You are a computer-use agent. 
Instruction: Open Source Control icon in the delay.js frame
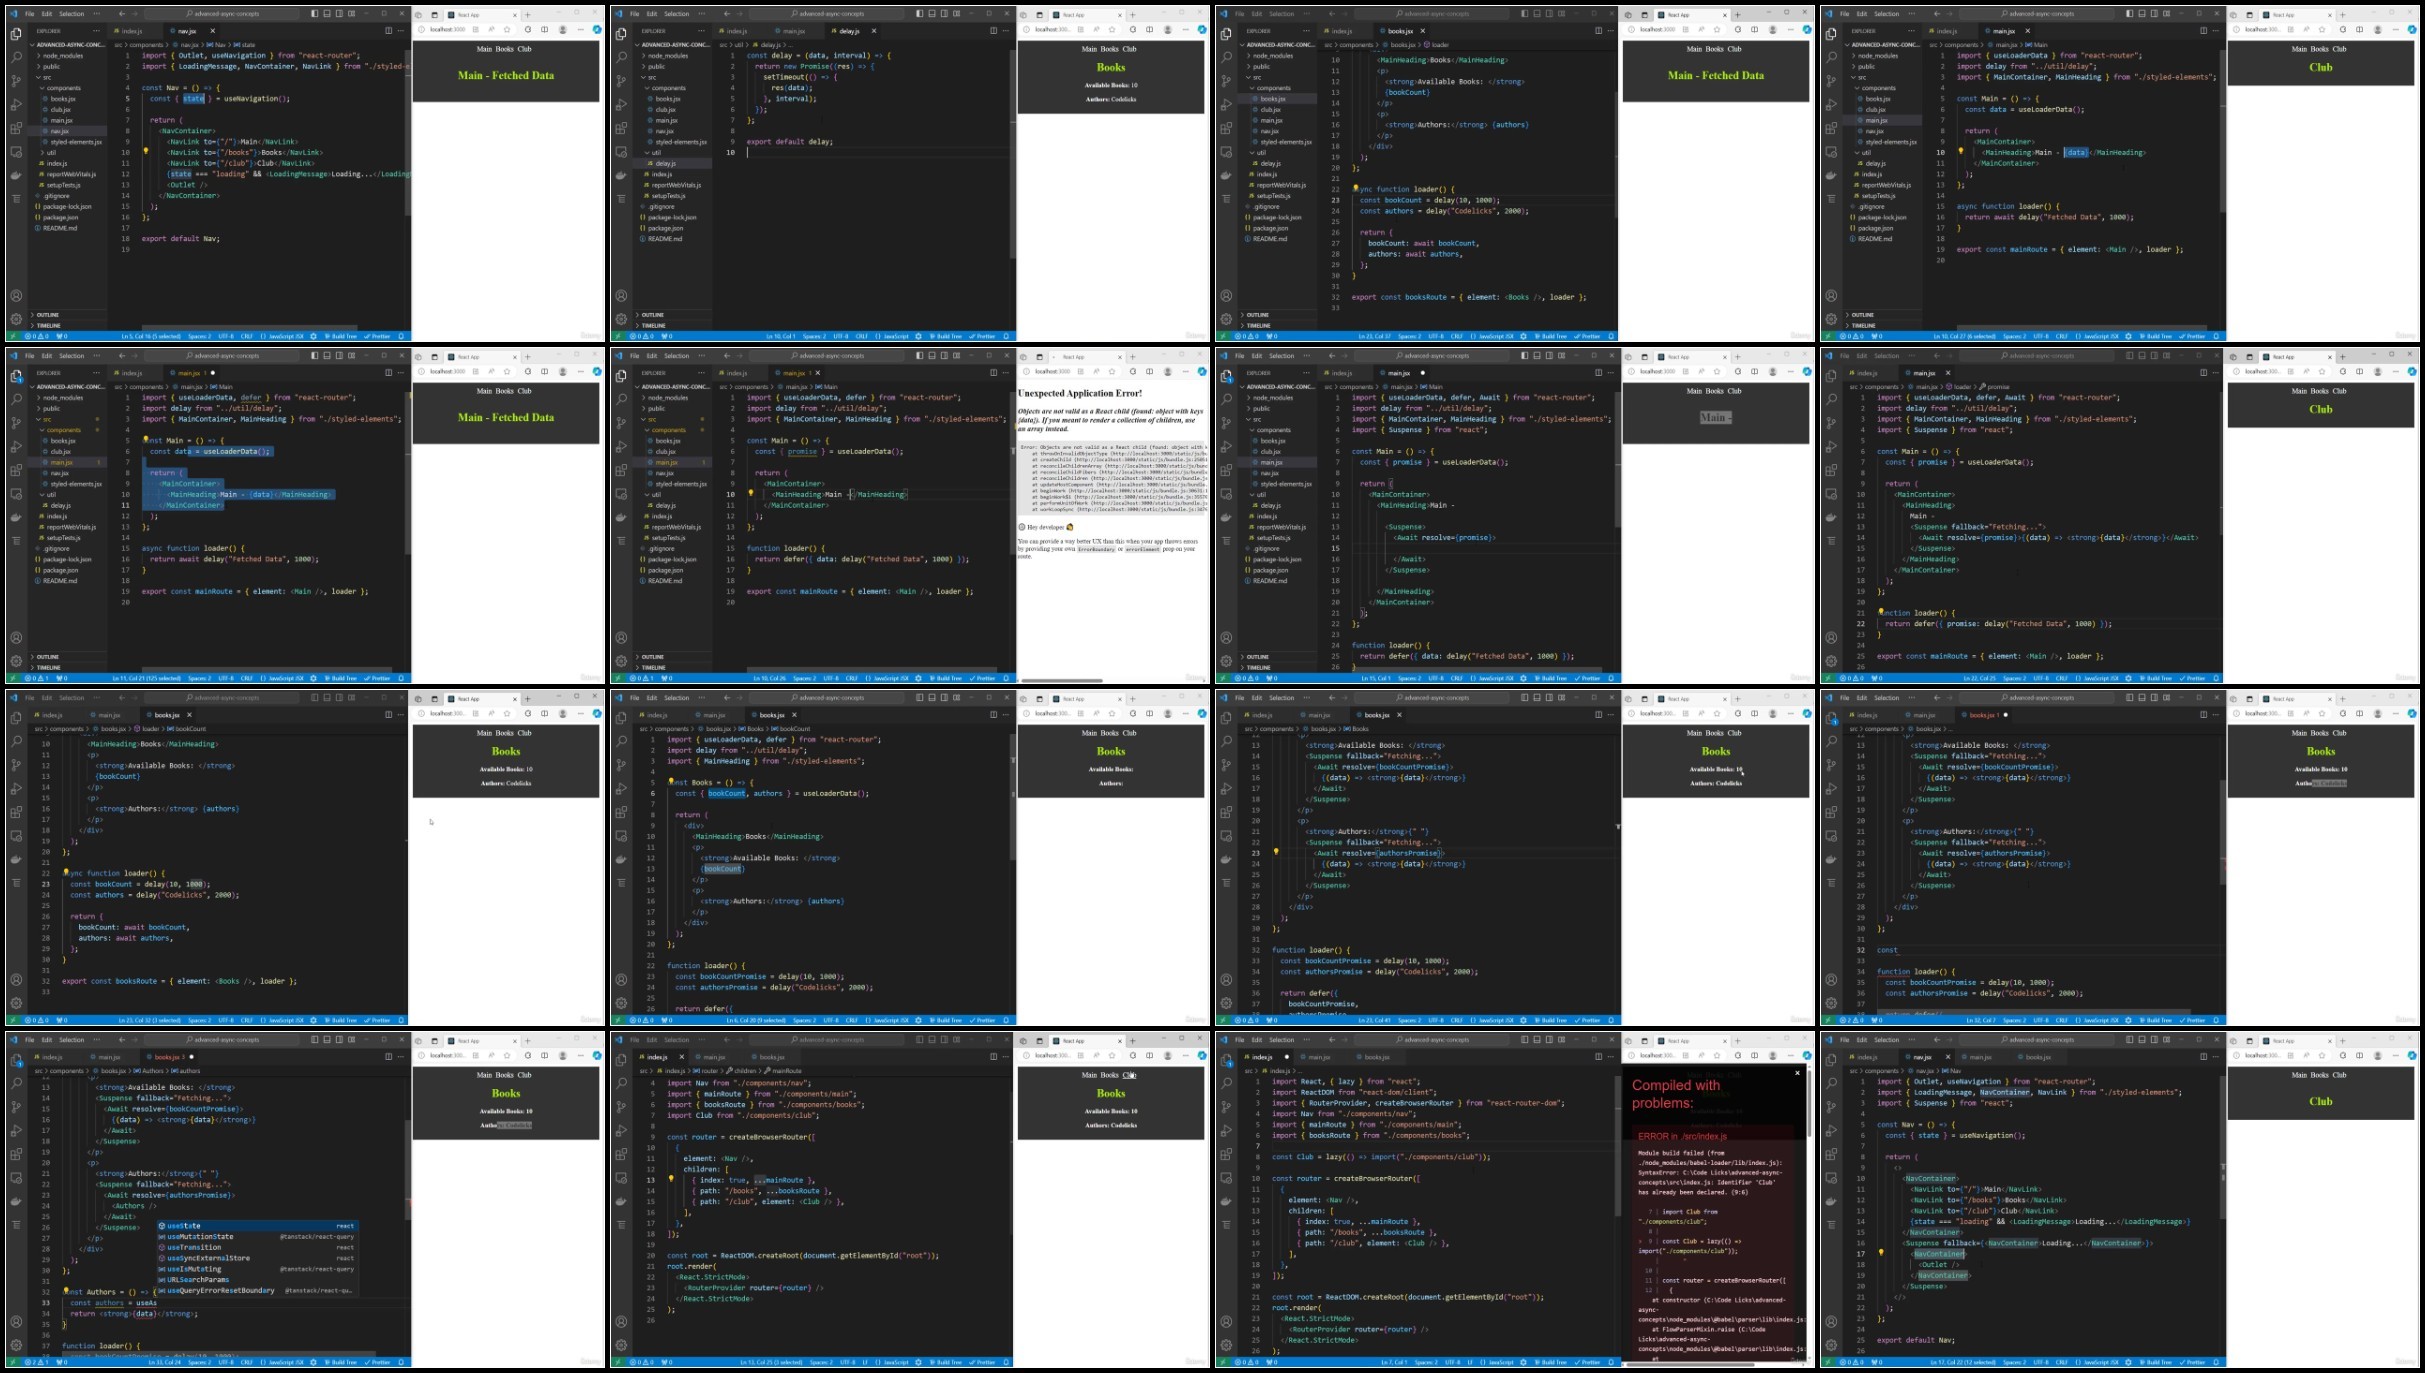pyautogui.click(x=621, y=81)
